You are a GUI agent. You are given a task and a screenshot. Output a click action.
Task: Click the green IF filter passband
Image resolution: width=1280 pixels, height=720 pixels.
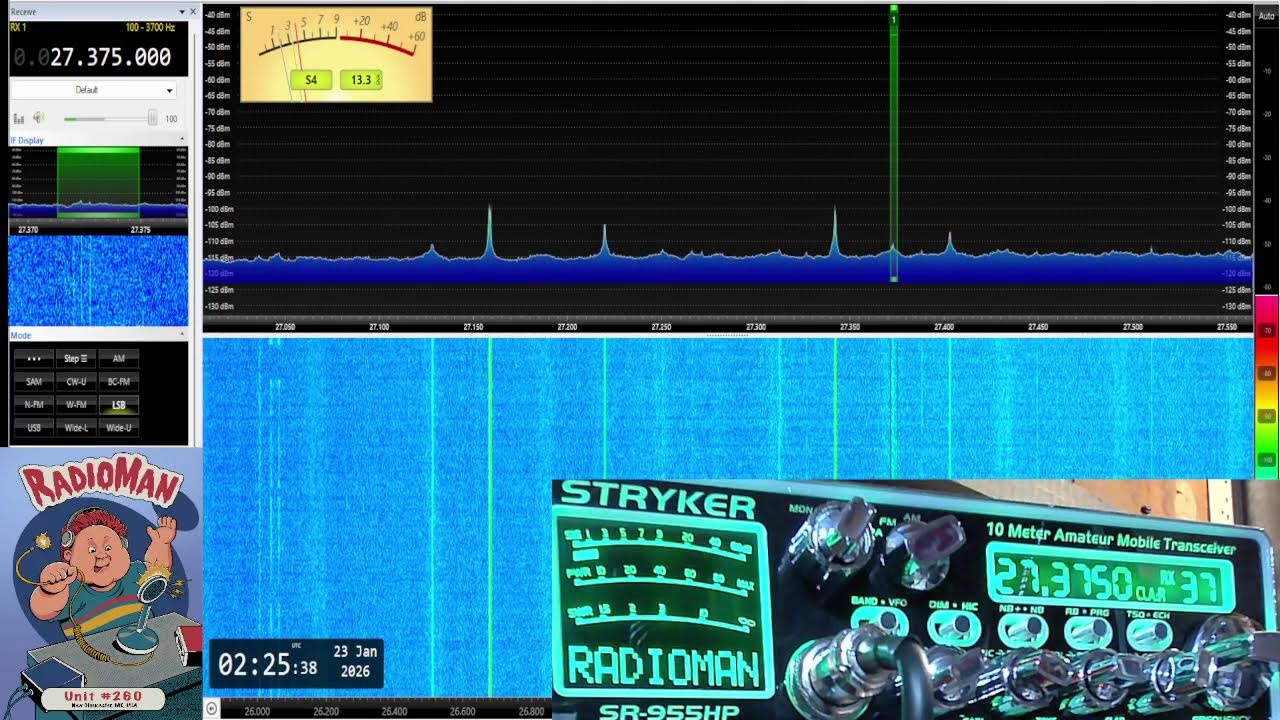tap(98, 182)
